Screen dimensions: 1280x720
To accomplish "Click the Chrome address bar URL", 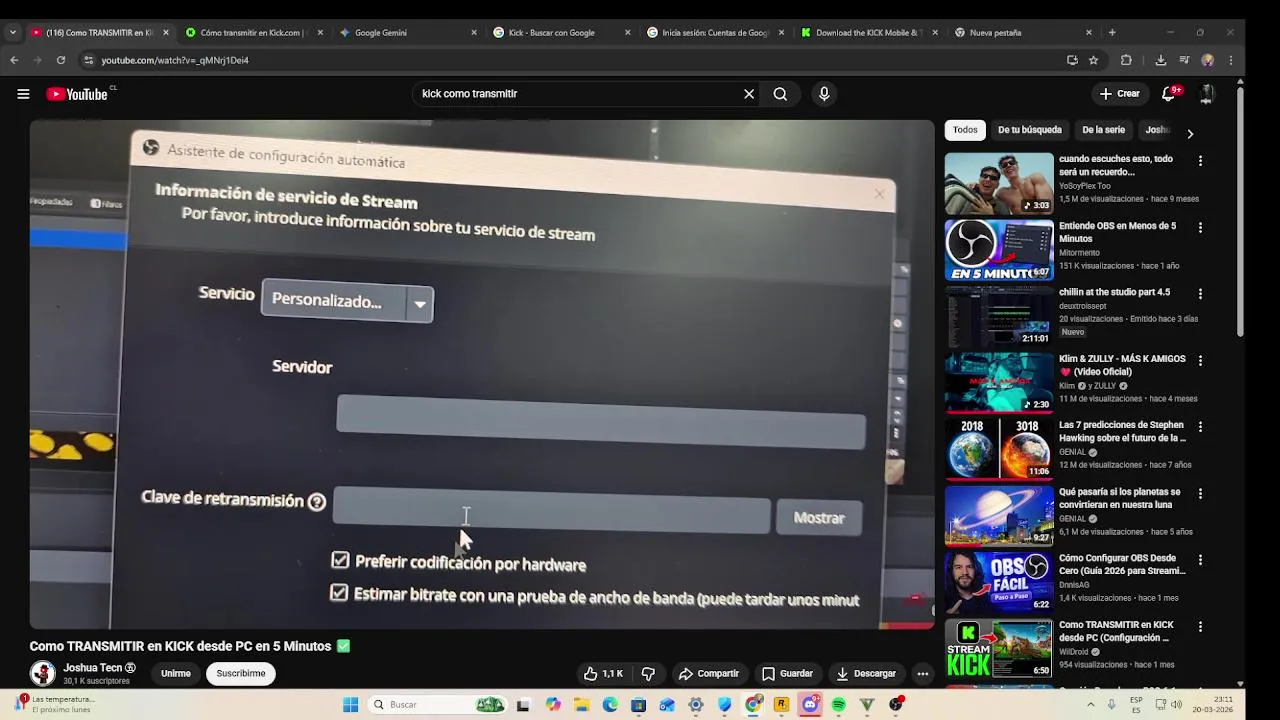I will [x=175, y=60].
